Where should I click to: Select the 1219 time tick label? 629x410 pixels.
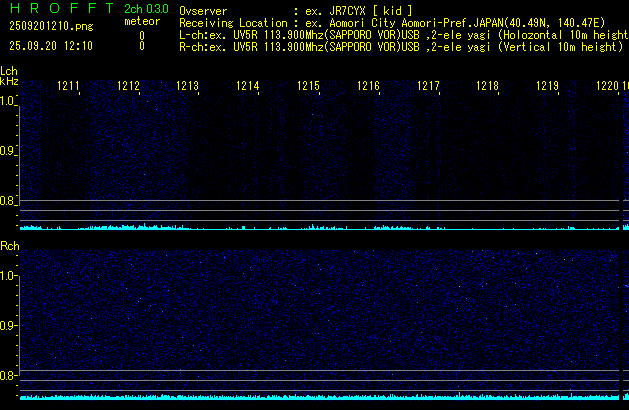click(547, 87)
